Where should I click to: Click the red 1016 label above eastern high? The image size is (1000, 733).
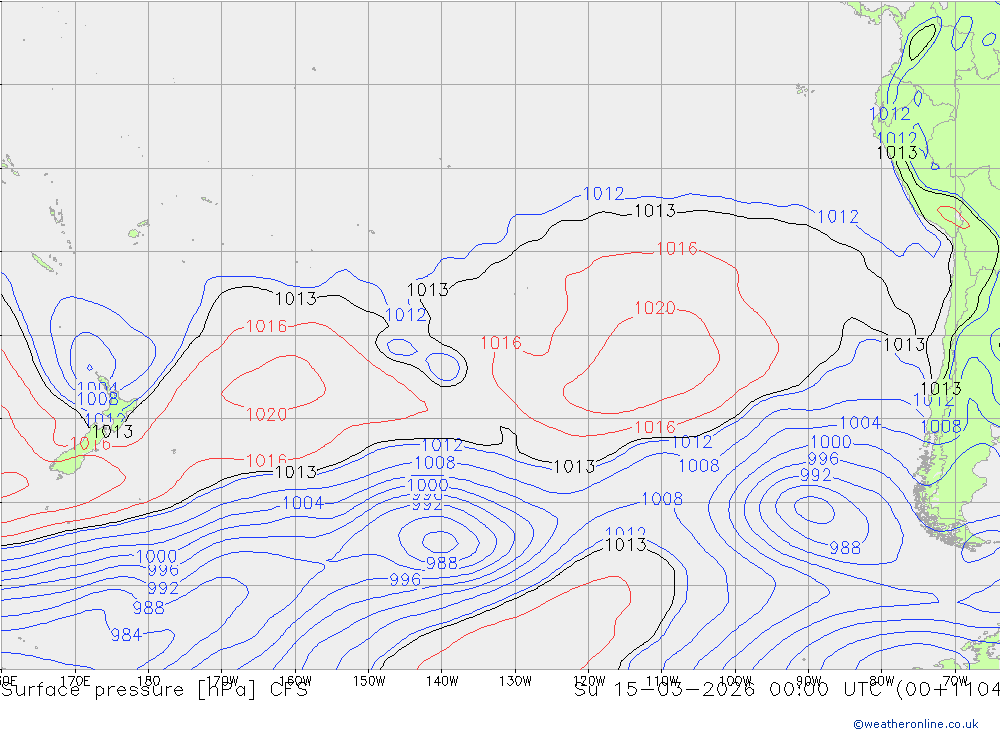(677, 249)
